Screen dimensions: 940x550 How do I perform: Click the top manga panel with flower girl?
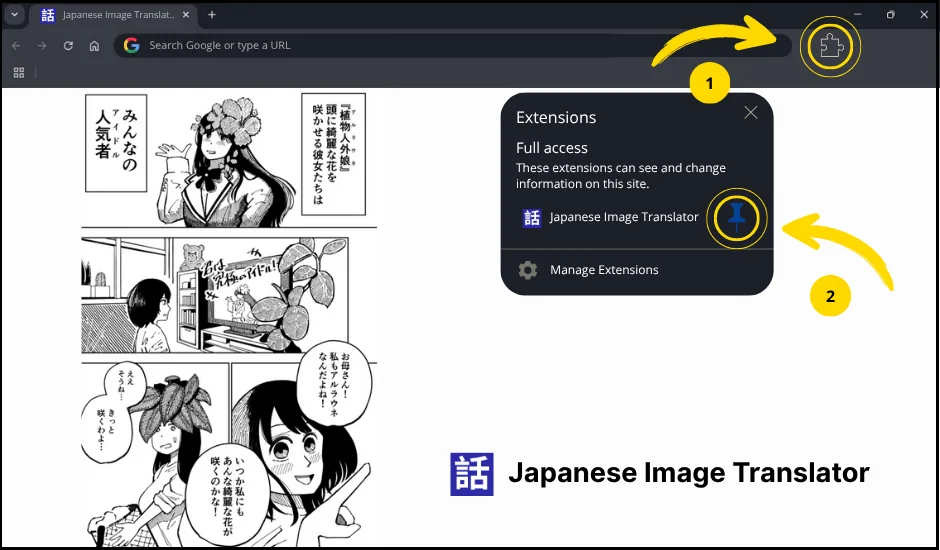[229, 158]
